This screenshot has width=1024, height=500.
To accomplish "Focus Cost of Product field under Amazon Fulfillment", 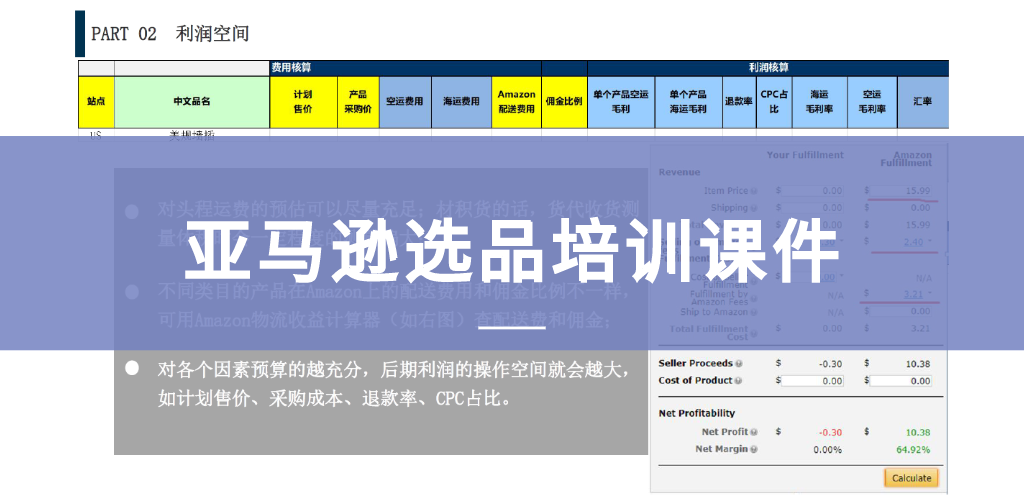I will click(901, 381).
